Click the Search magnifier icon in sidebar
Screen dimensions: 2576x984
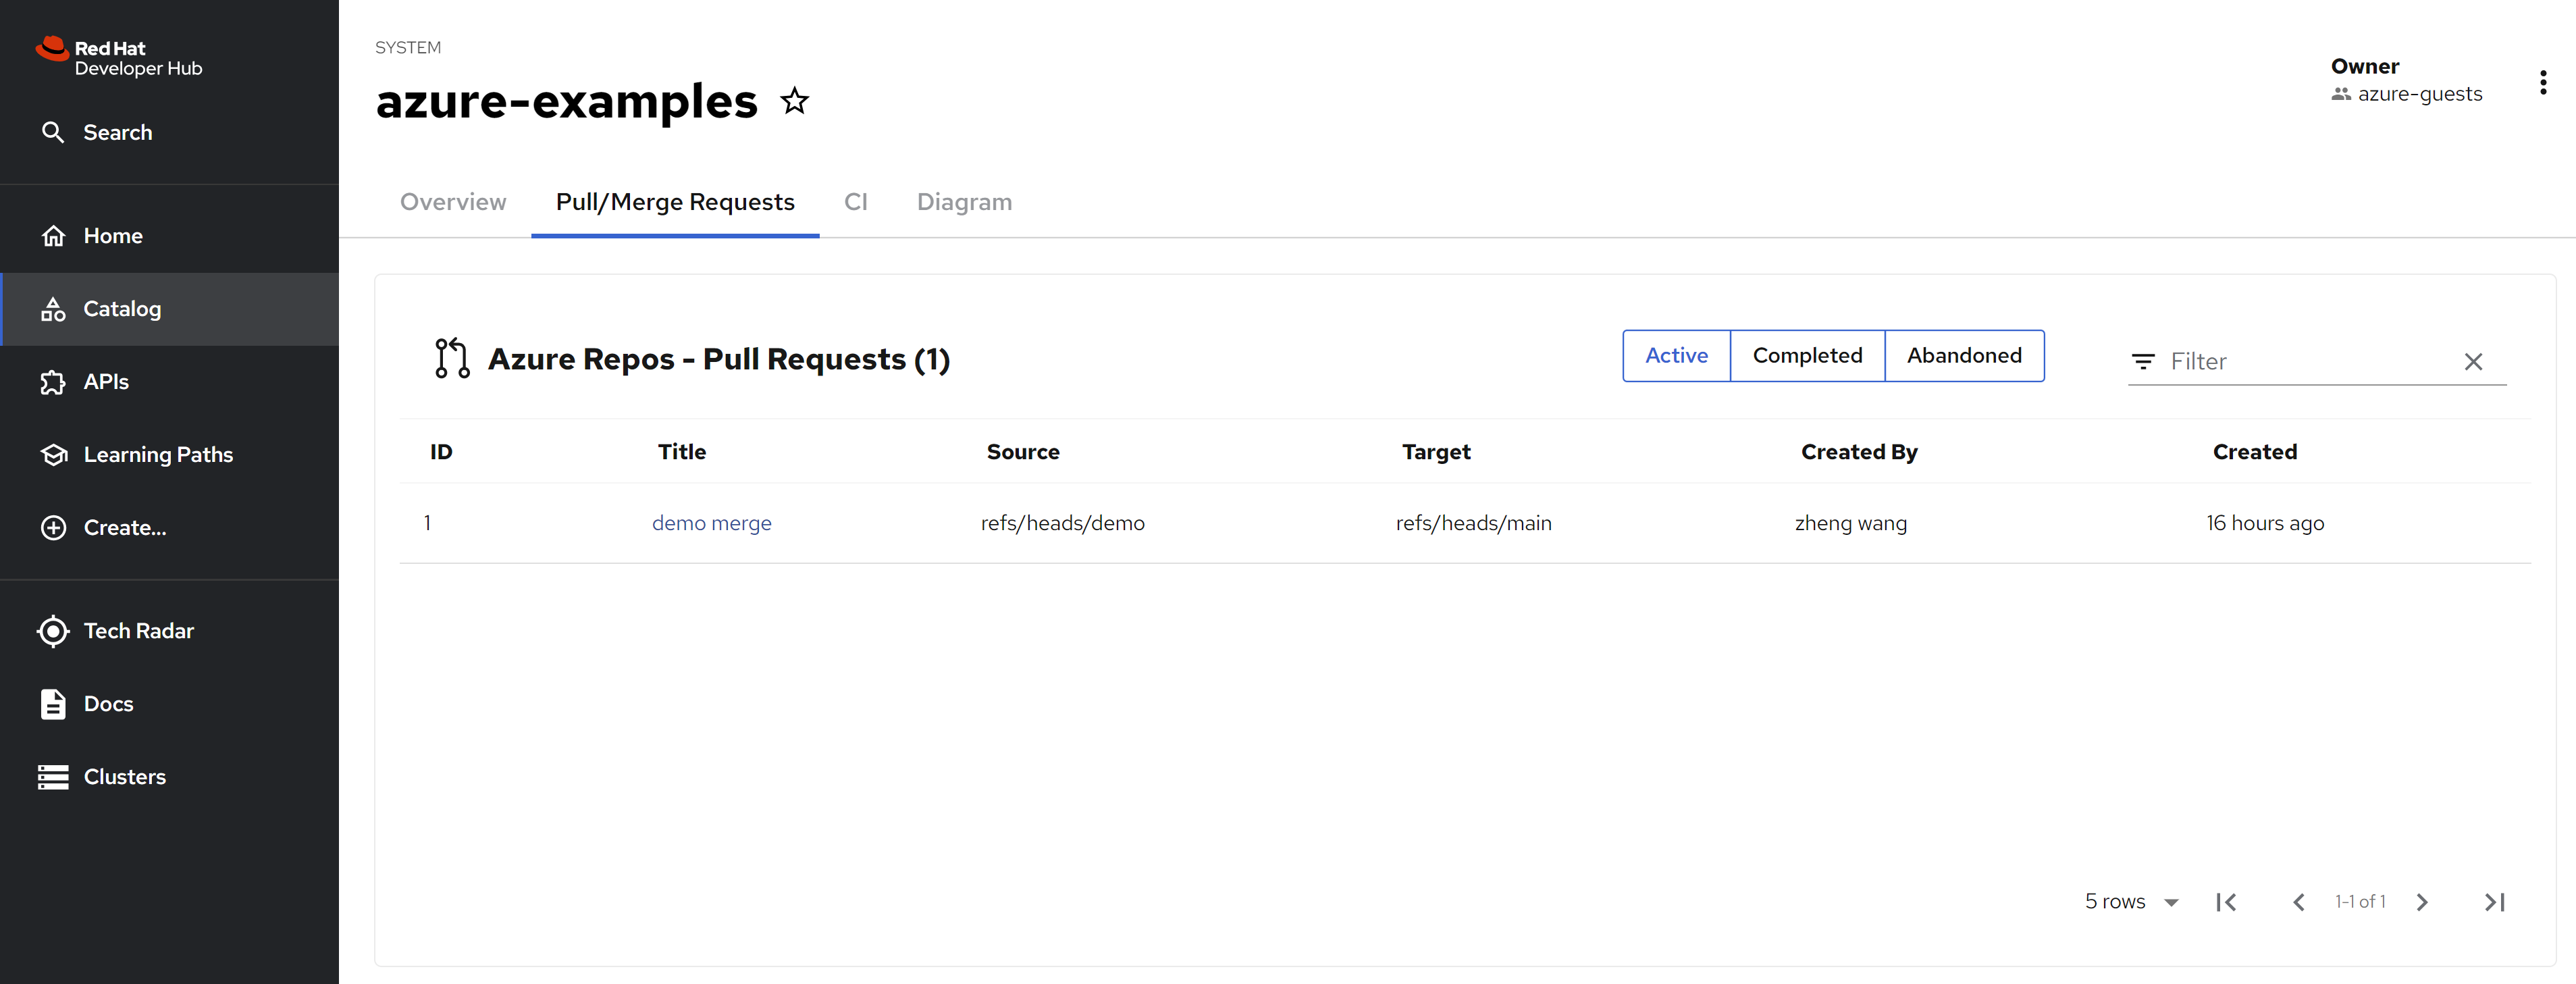coord(53,132)
